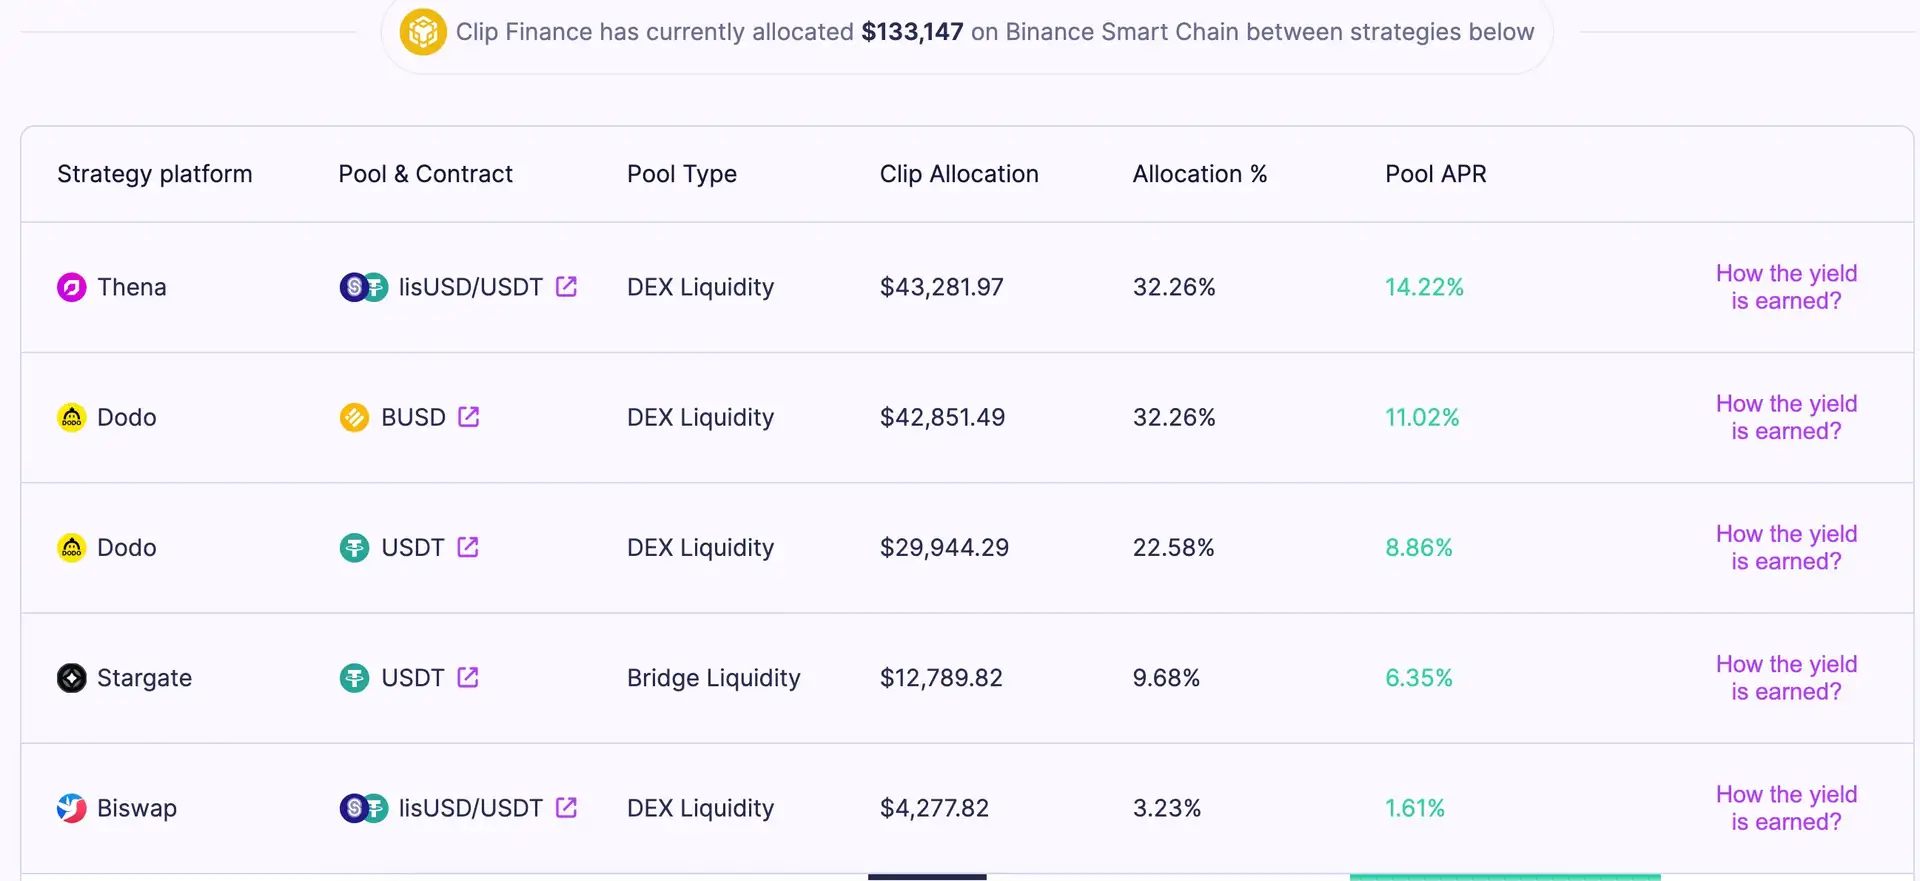Click the Allocation % column header
Viewport: 1920px width, 881px height.
pos(1199,174)
